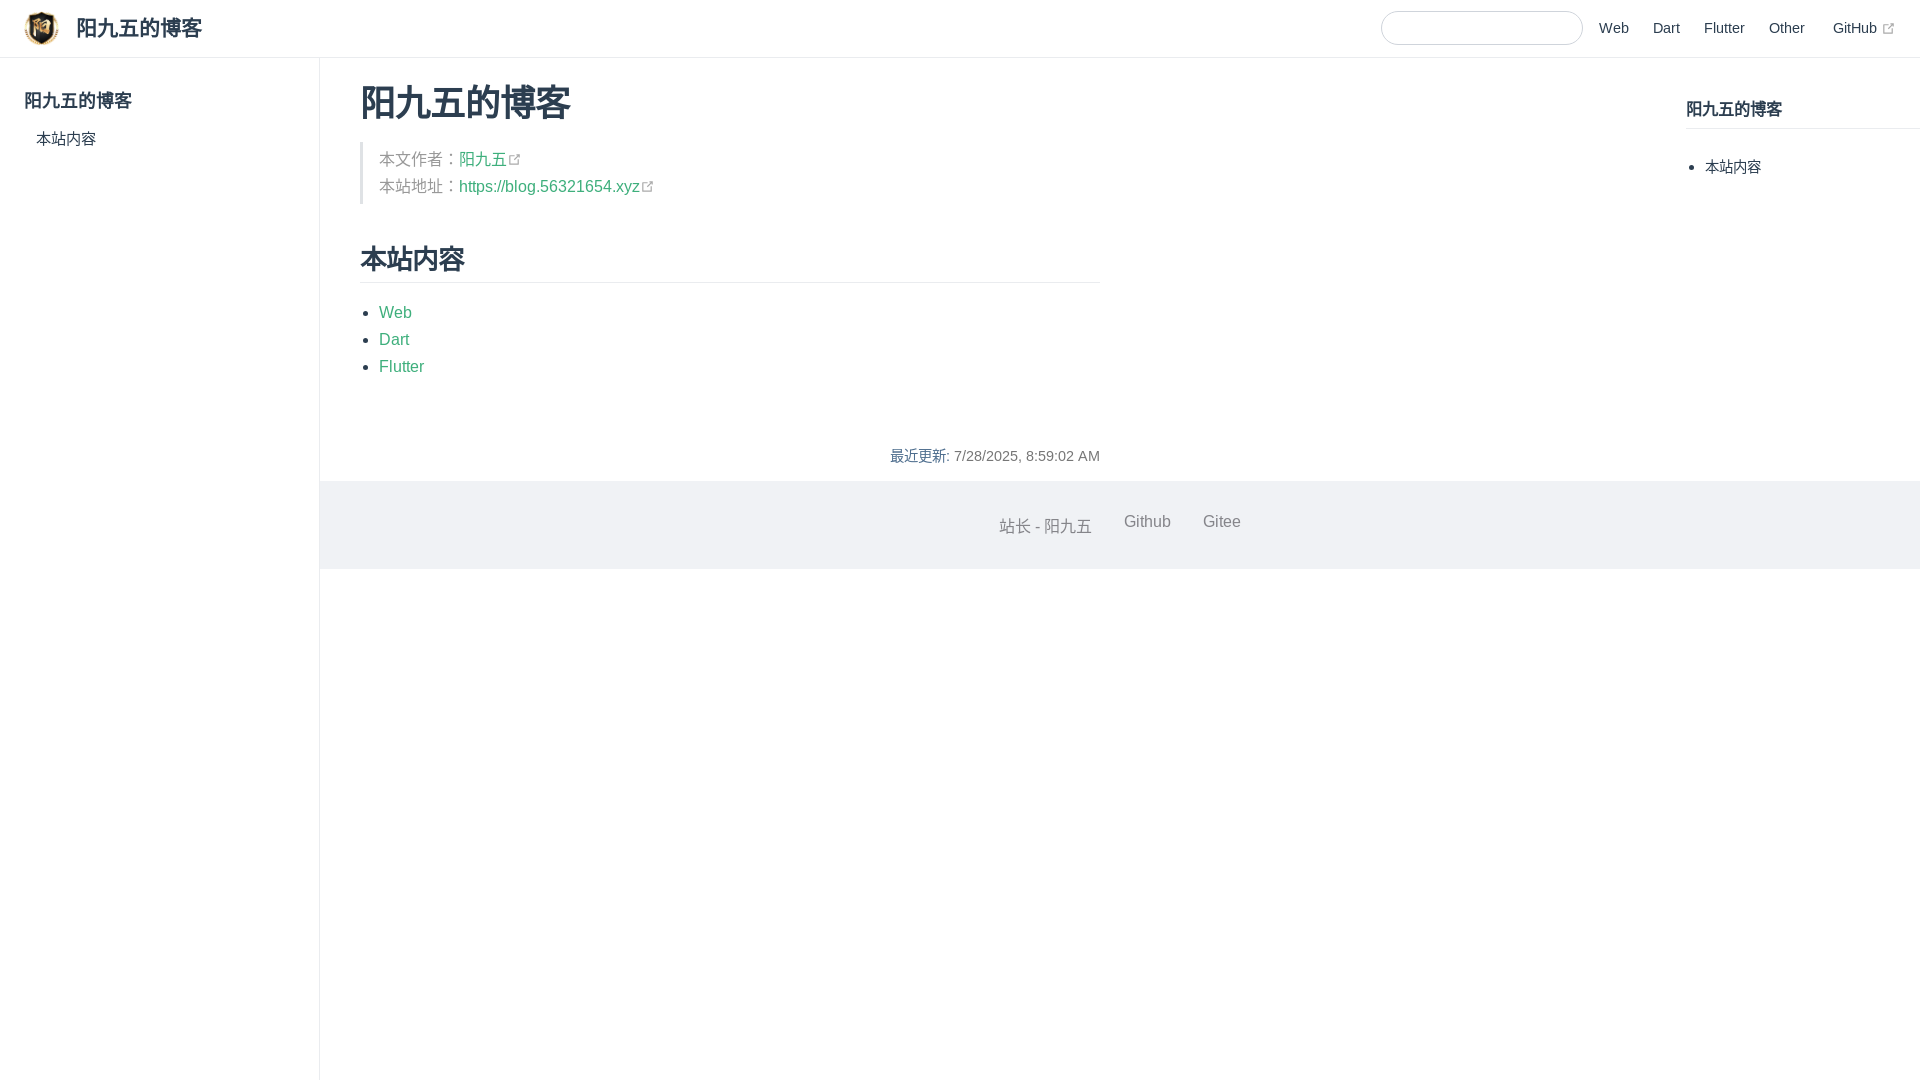Click the blog logo avatar icon

pos(41,28)
